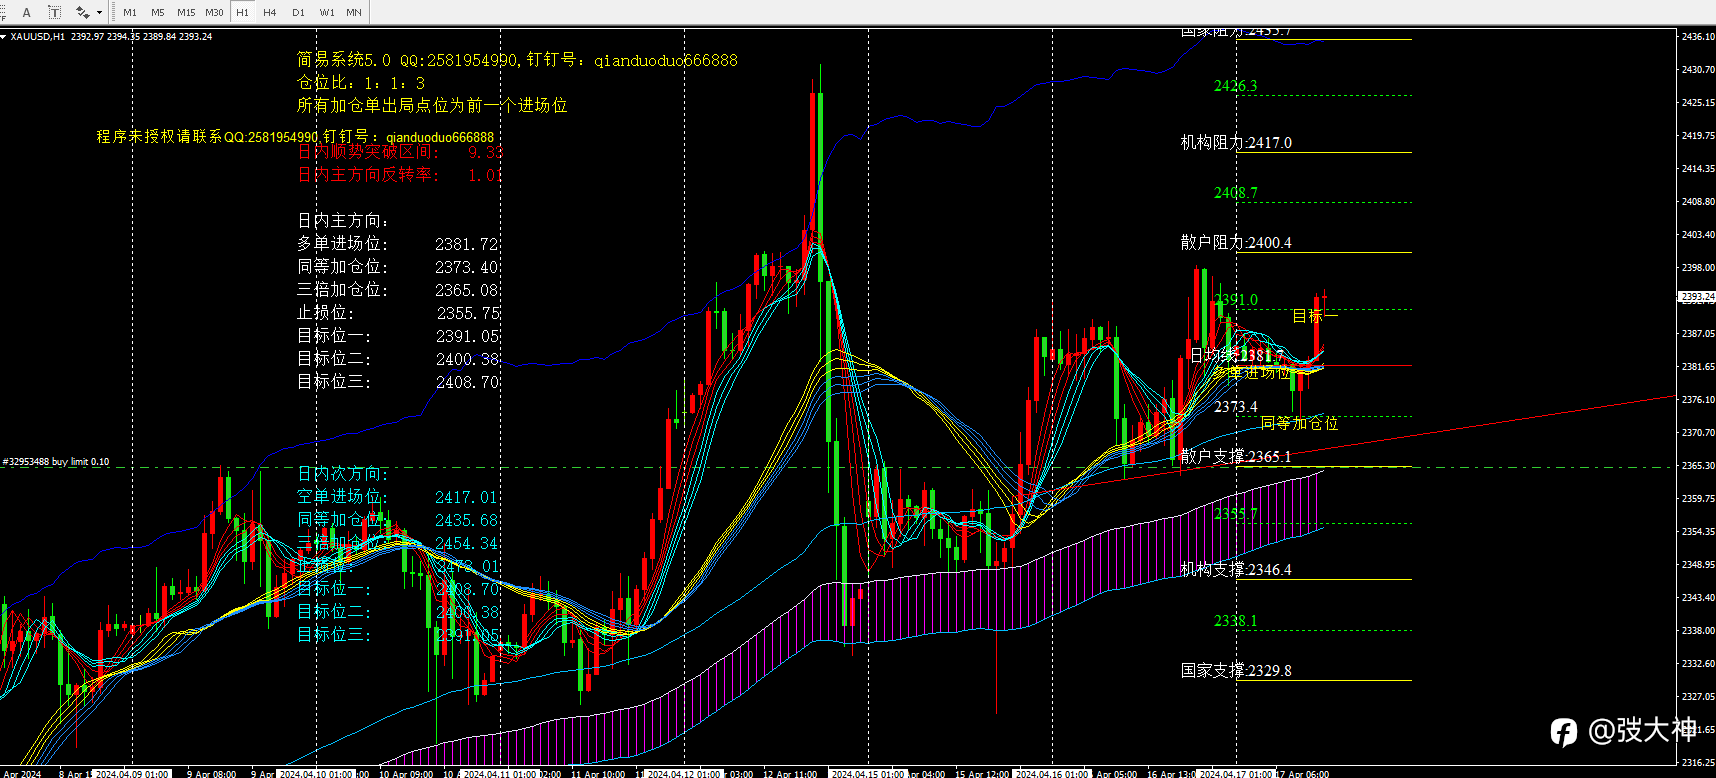Toggle the active H1 timeframe button
The image size is (1716, 778).
[242, 12]
